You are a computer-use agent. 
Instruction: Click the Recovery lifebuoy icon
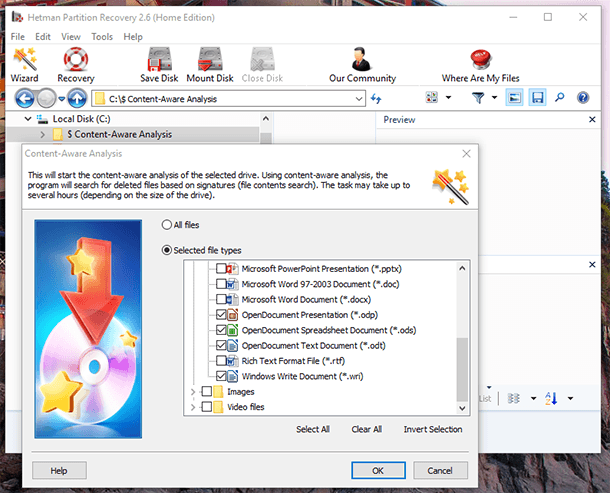tap(76, 60)
